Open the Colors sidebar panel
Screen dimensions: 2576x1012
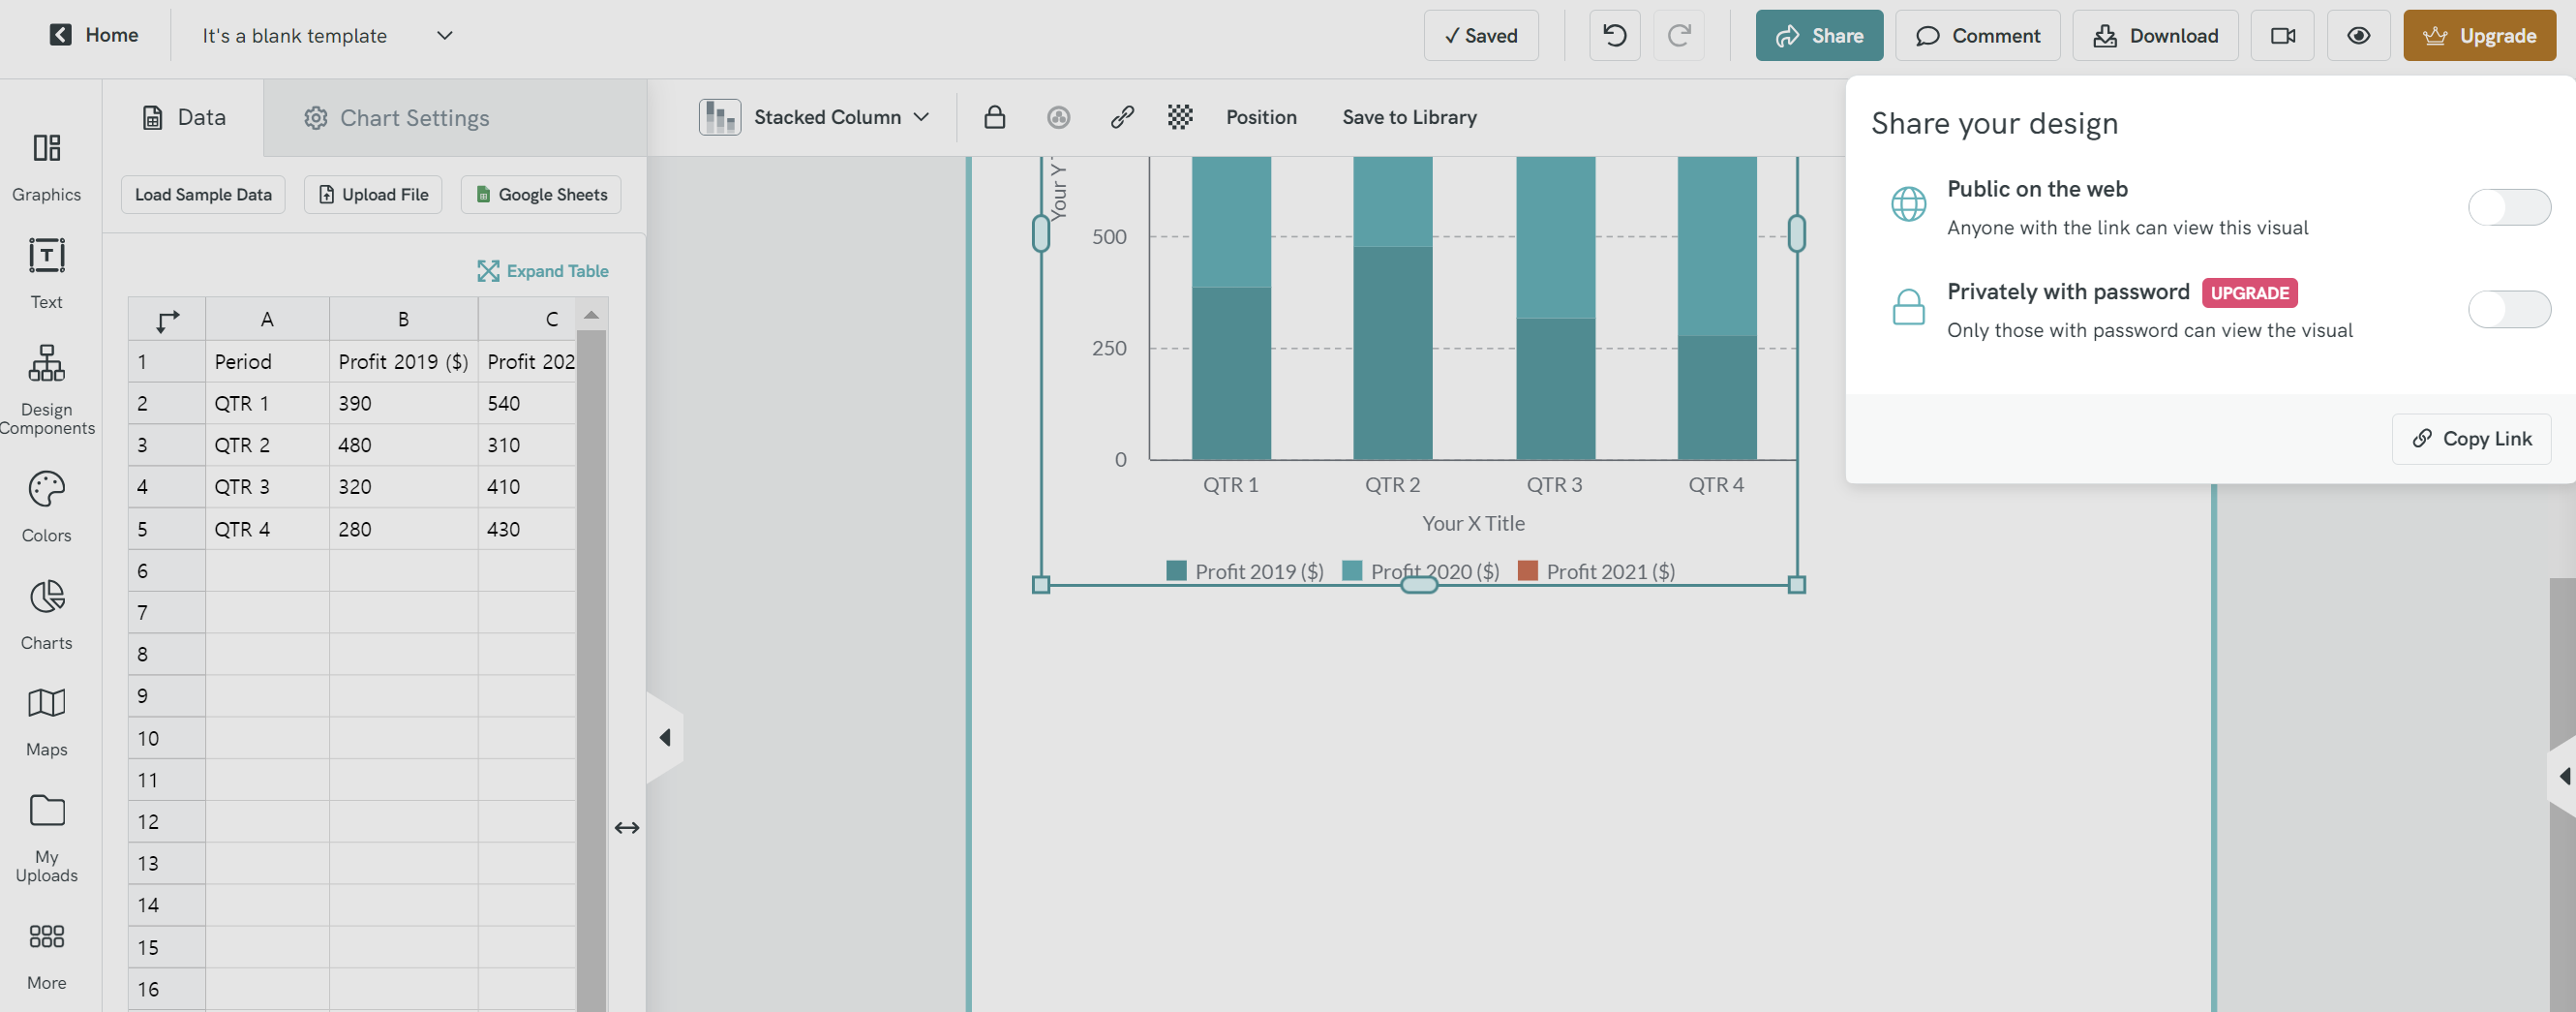click(x=46, y=507)
